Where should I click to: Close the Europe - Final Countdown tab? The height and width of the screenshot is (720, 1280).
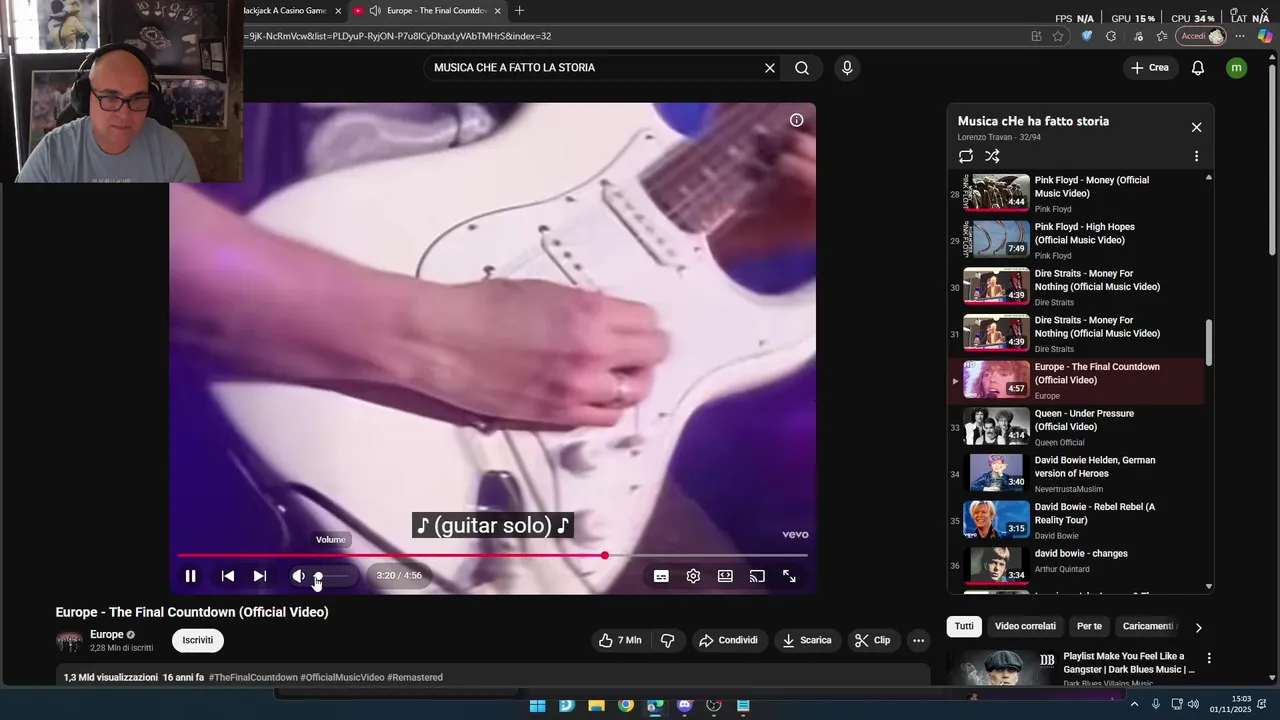click(x=497, y=11)
